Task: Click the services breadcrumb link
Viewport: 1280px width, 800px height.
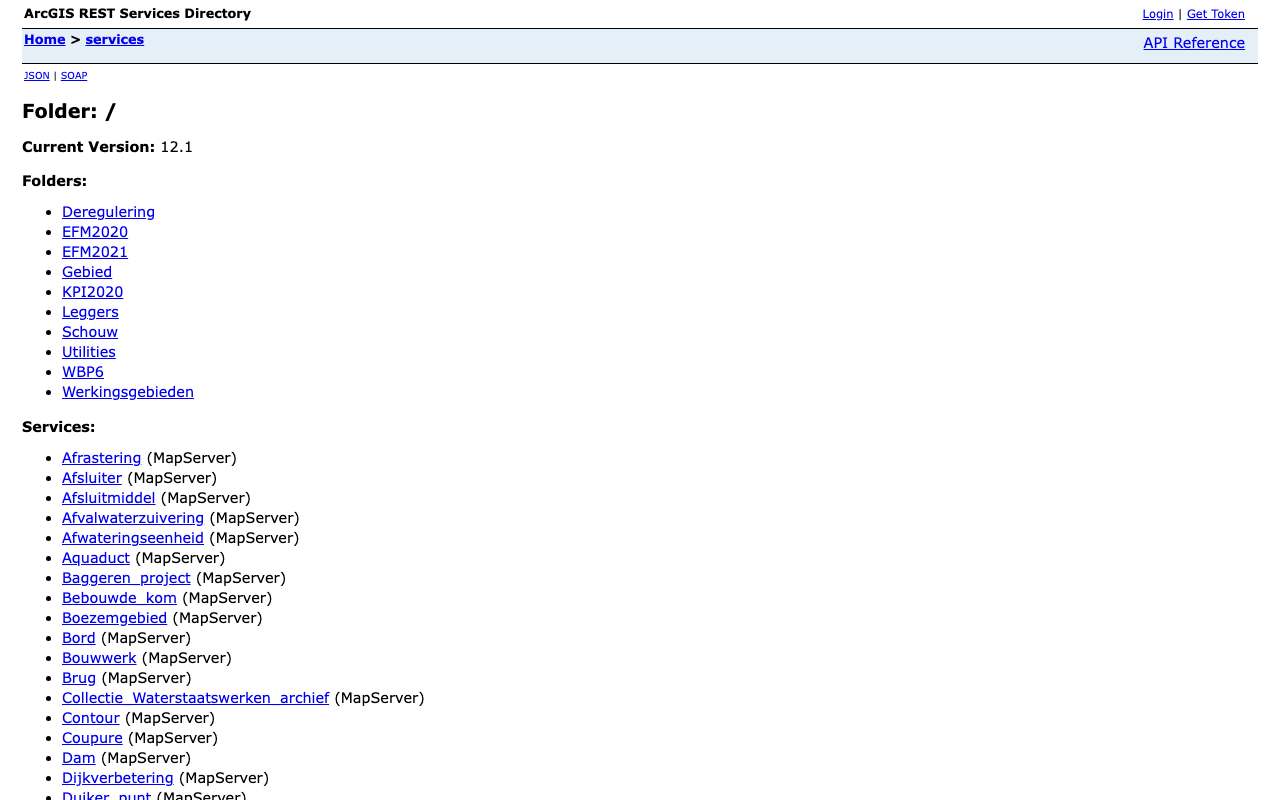Action: (115, 40)
